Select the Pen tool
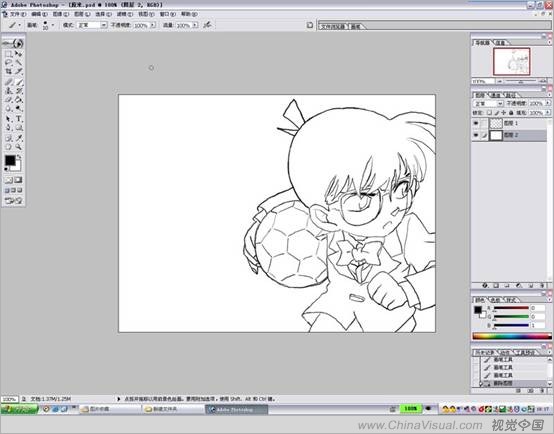554x434 pixels. point(8,128)
